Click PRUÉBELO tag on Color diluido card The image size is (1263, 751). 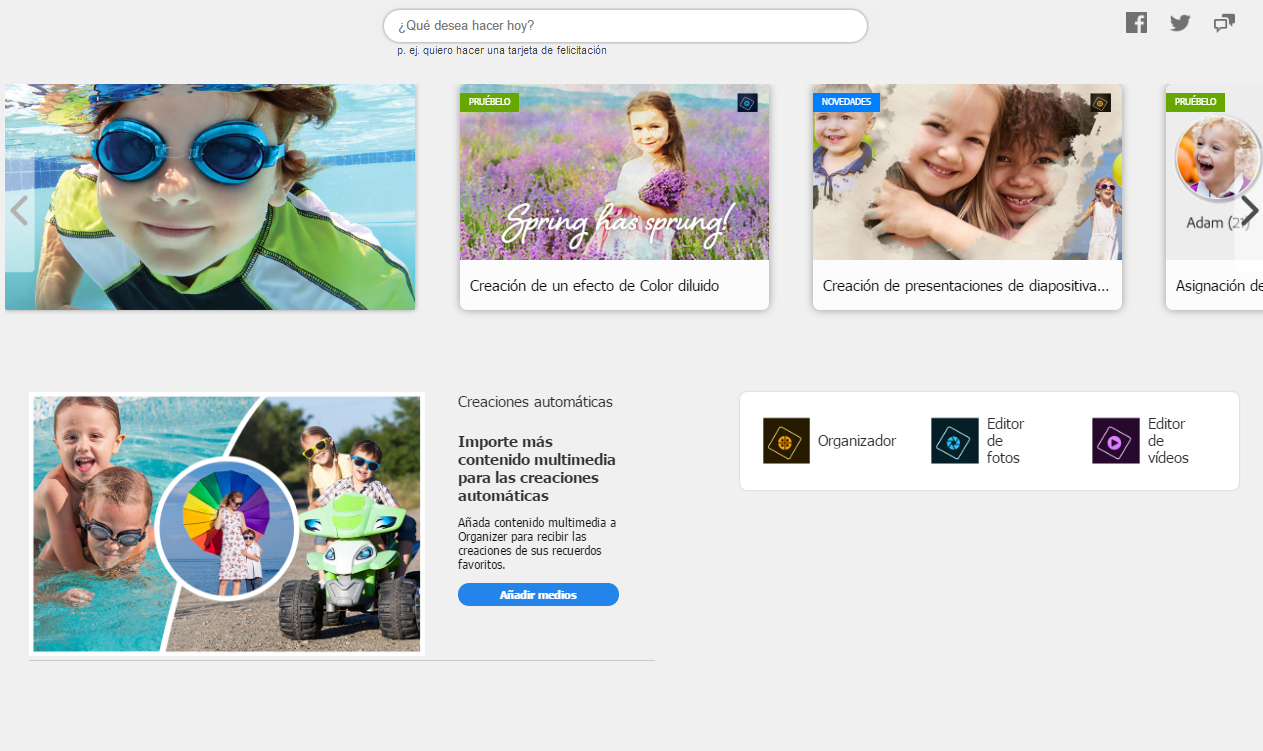click(489, 102)
